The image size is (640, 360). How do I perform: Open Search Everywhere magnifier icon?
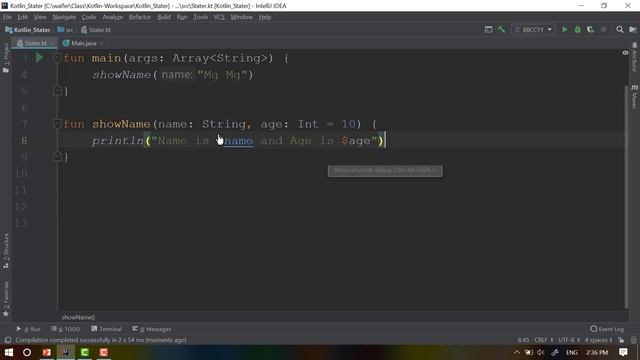620,29
